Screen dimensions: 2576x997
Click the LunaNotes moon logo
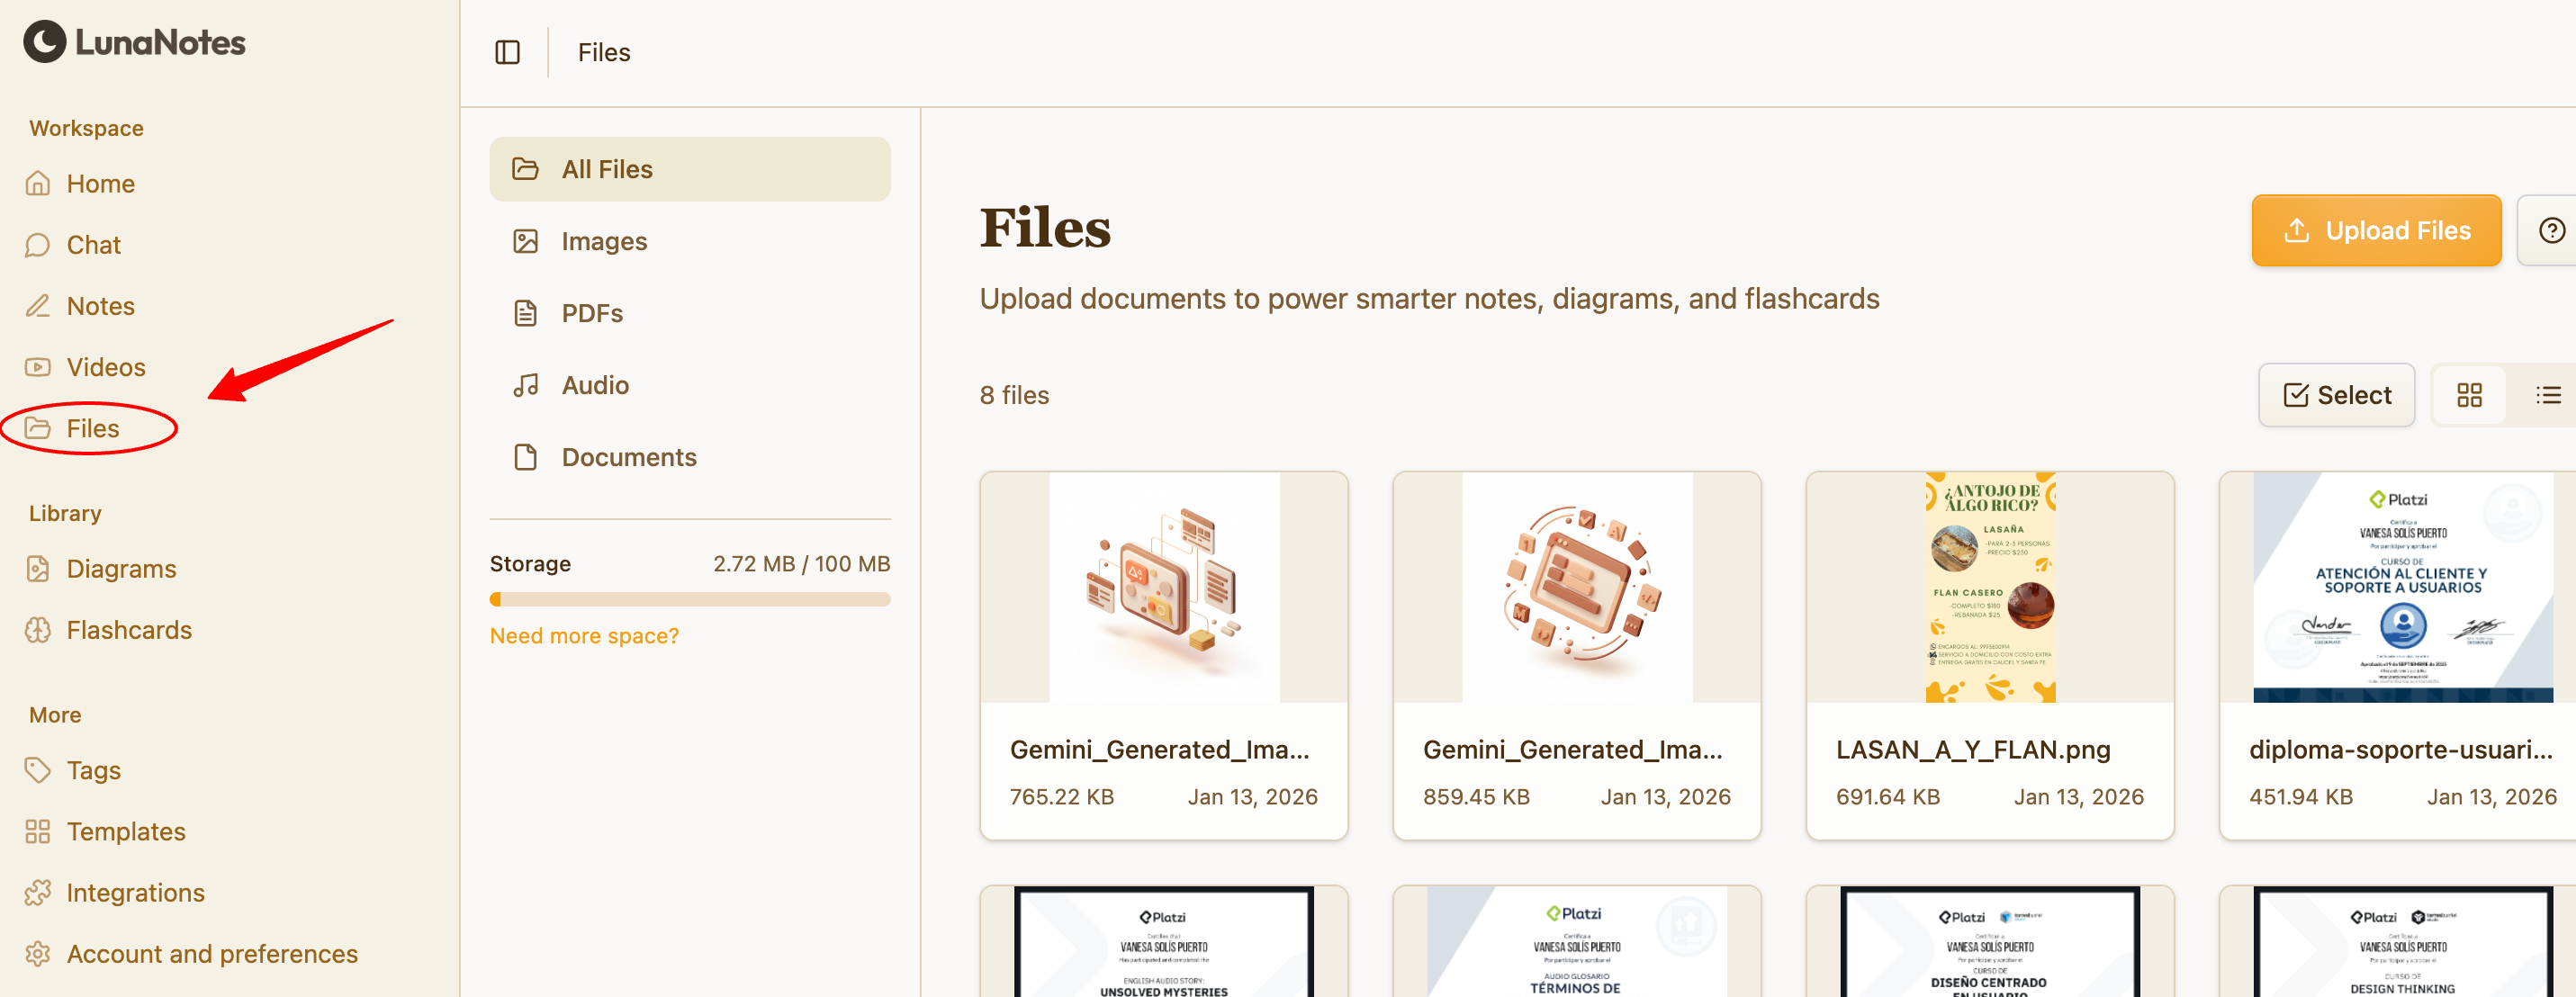[x=44, y=42]
